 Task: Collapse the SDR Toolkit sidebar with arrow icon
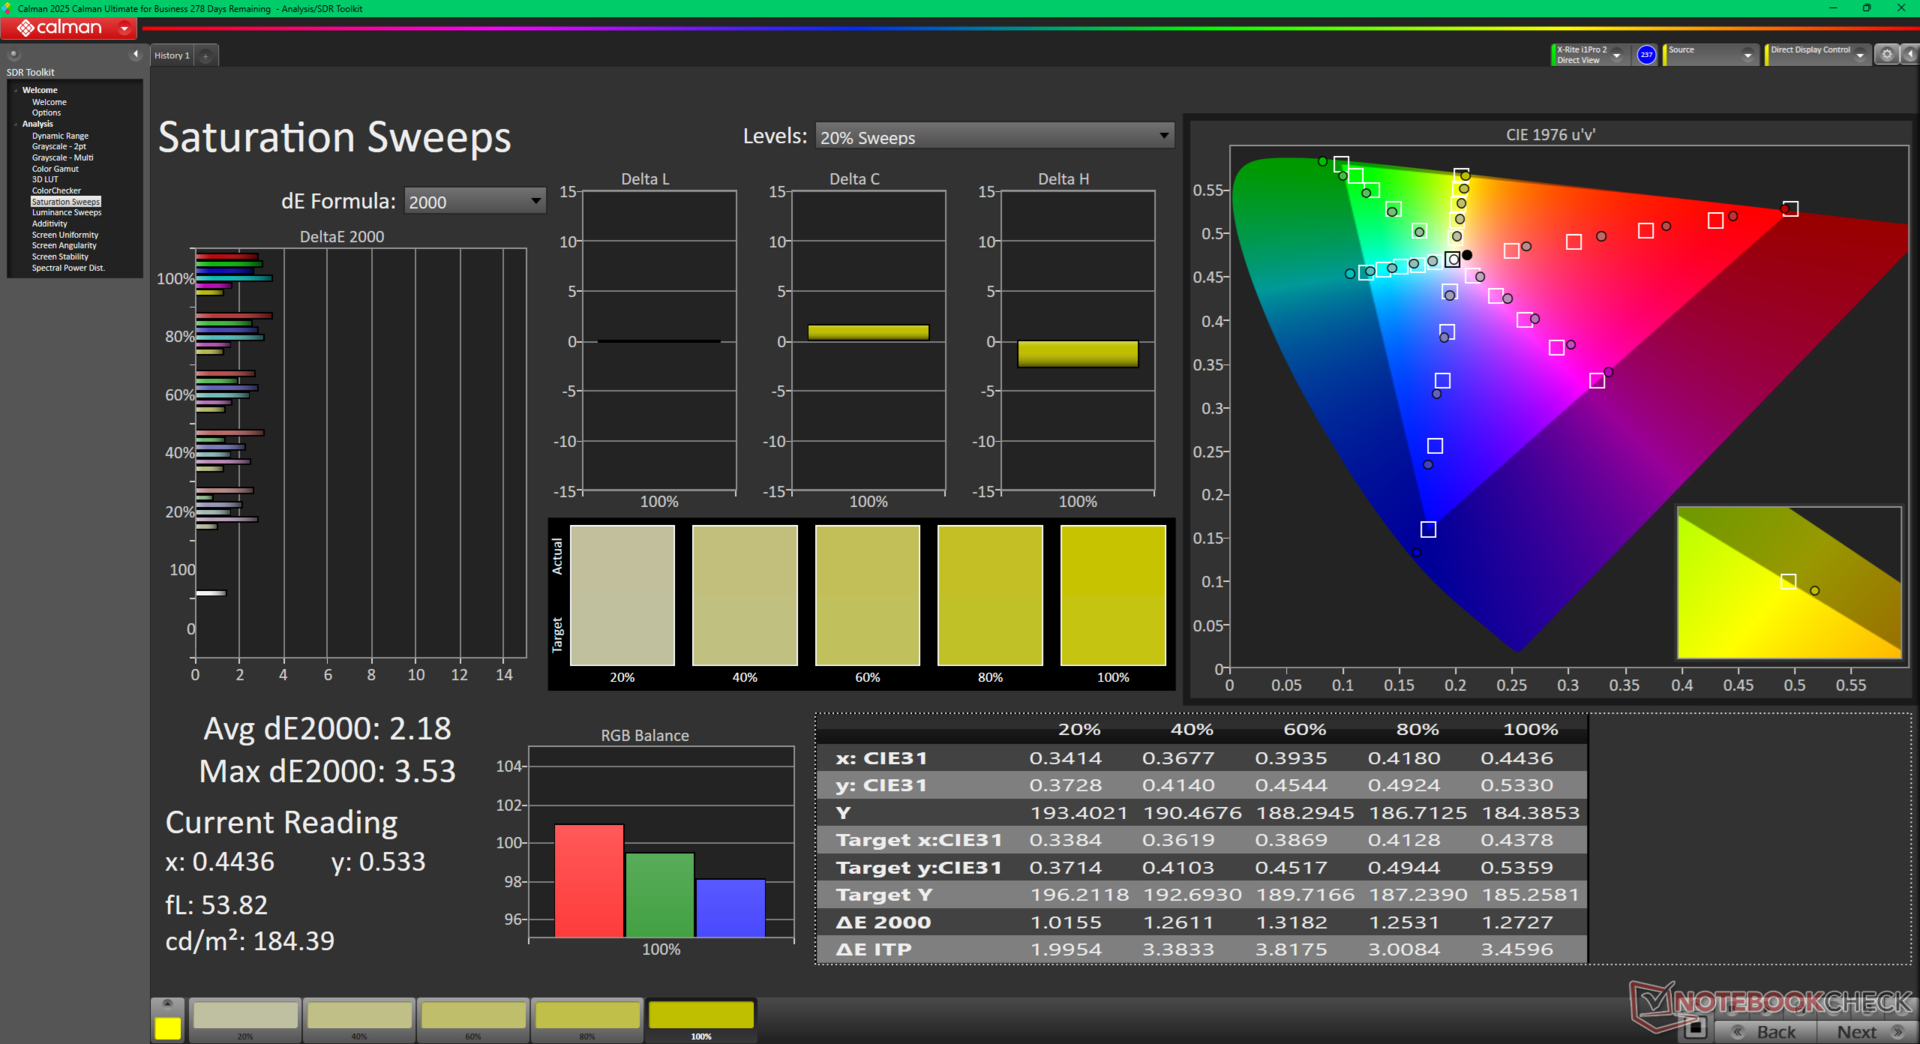point(135,55)
